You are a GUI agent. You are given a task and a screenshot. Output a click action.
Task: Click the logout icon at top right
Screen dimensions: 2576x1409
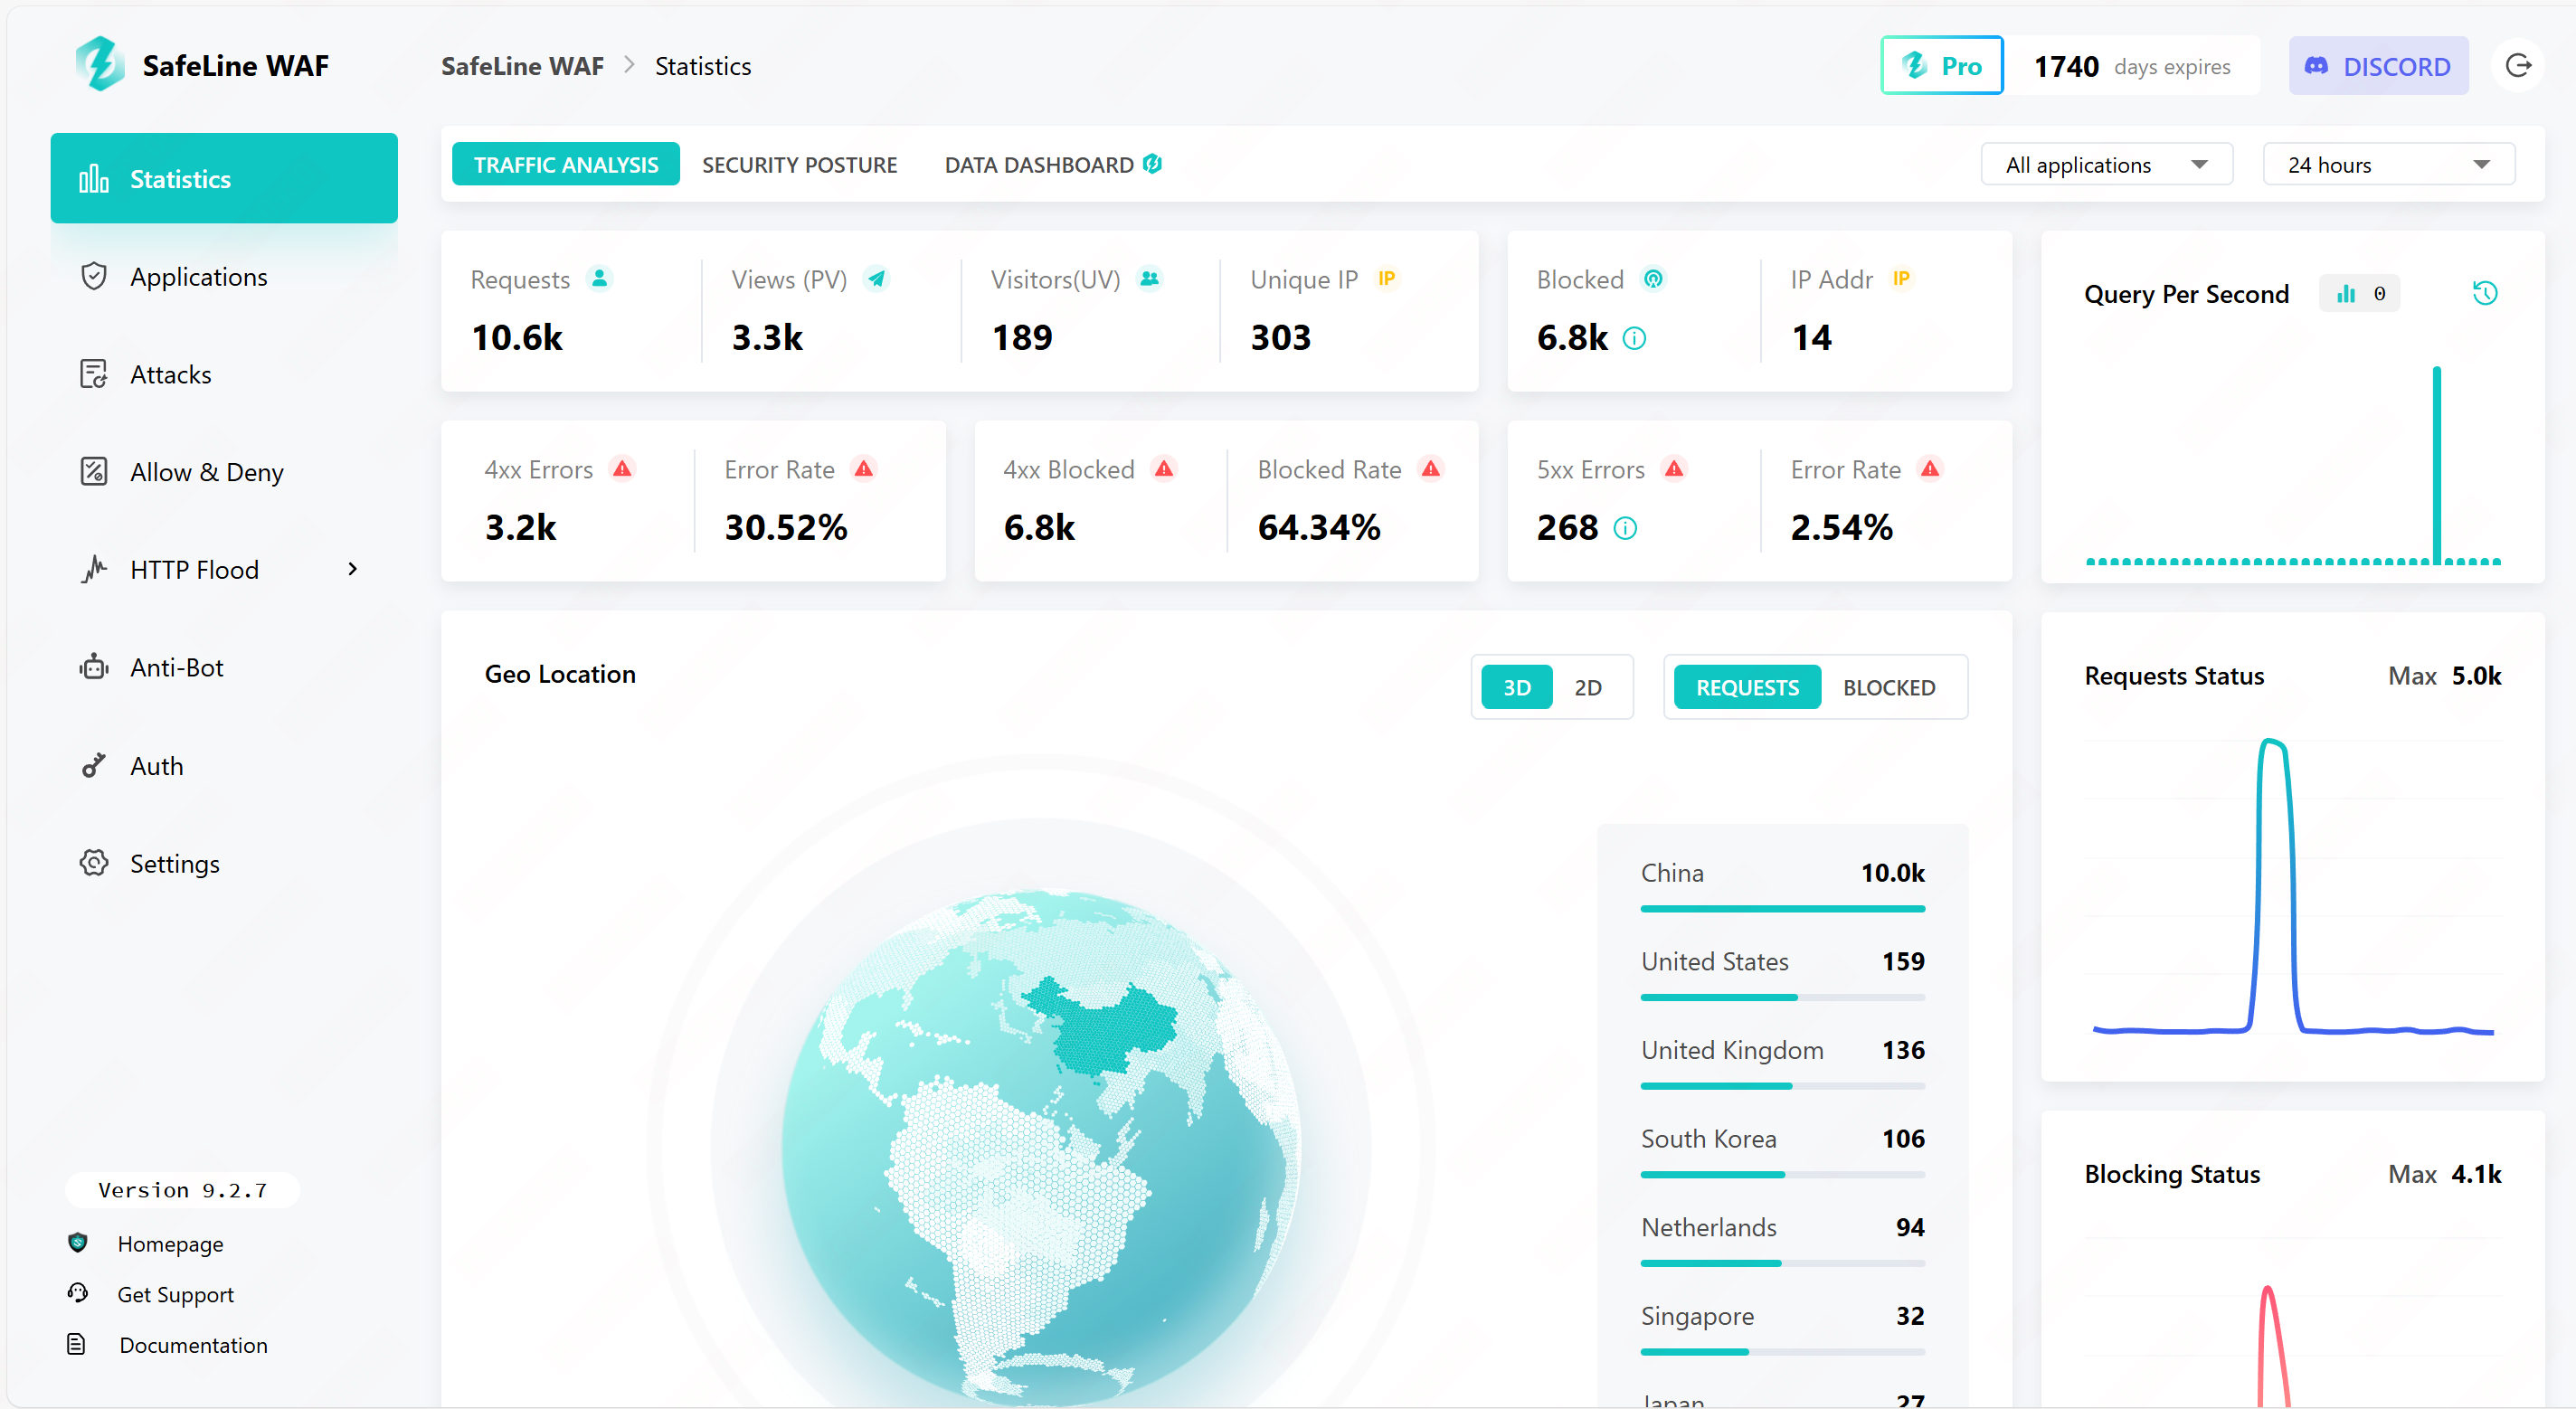click(x=2517, y=66)
